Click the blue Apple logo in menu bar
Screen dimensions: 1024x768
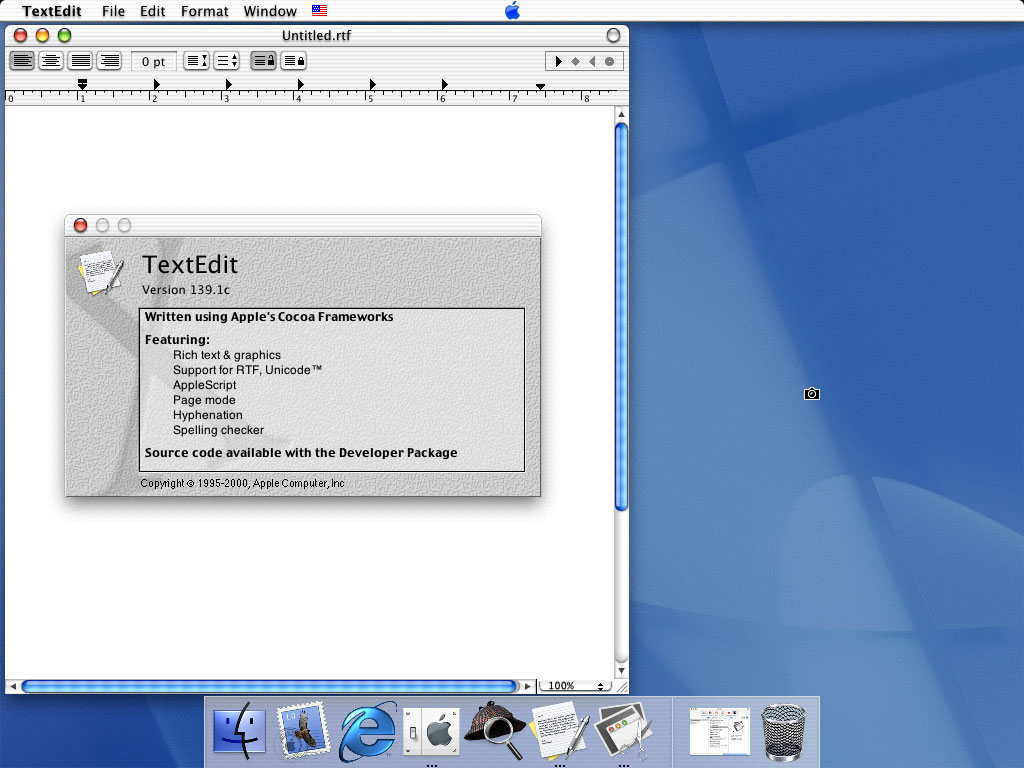[513, 10]
